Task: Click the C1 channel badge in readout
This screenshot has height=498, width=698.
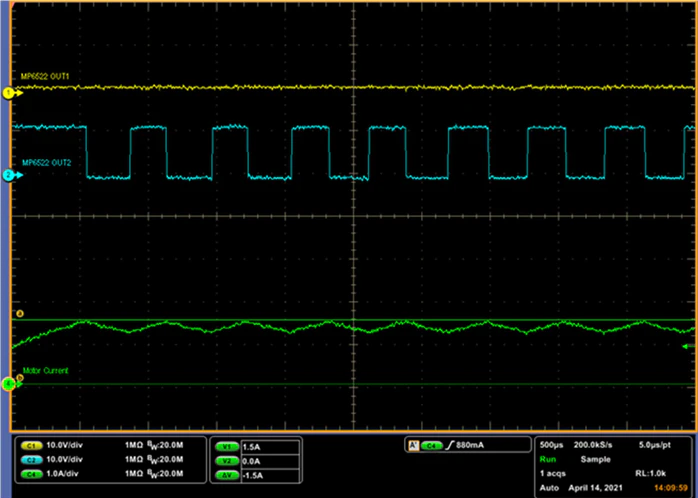Action: click(30, 444)
